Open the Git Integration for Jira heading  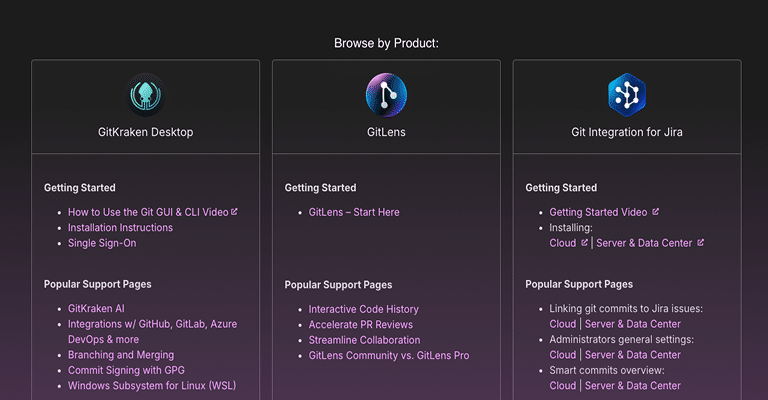[x=627, y=132]
